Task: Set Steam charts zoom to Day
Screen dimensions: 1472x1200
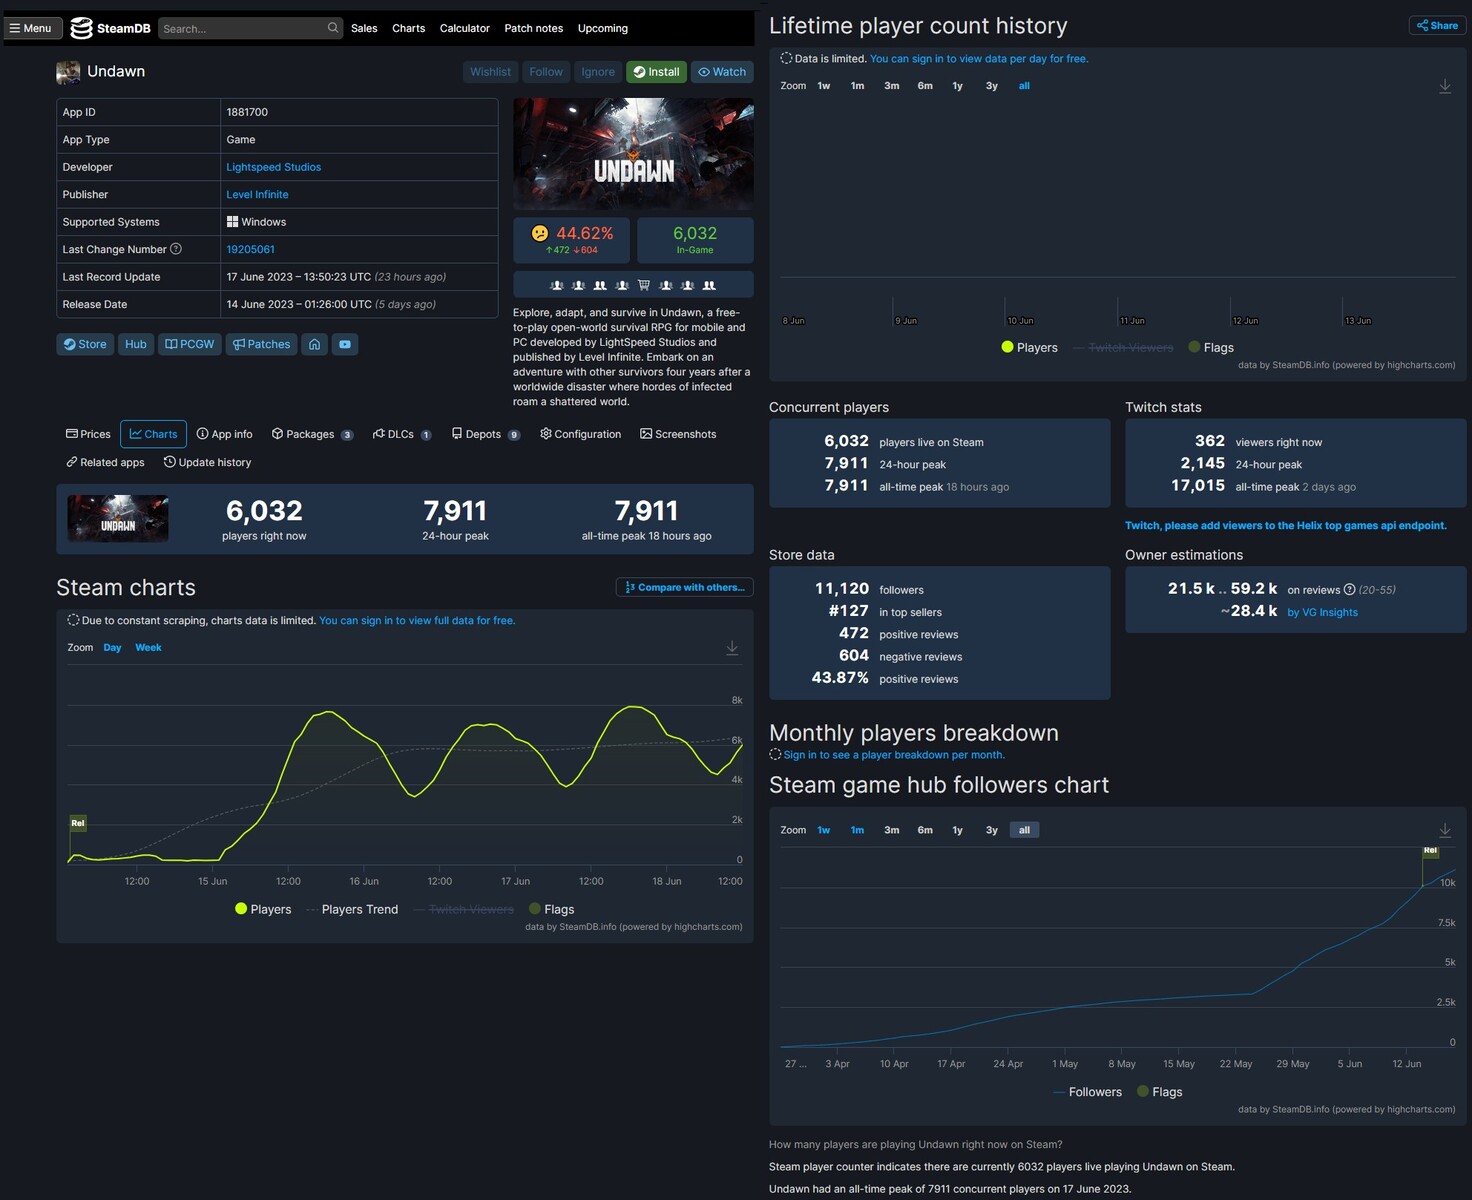Action: pos(112,648)
